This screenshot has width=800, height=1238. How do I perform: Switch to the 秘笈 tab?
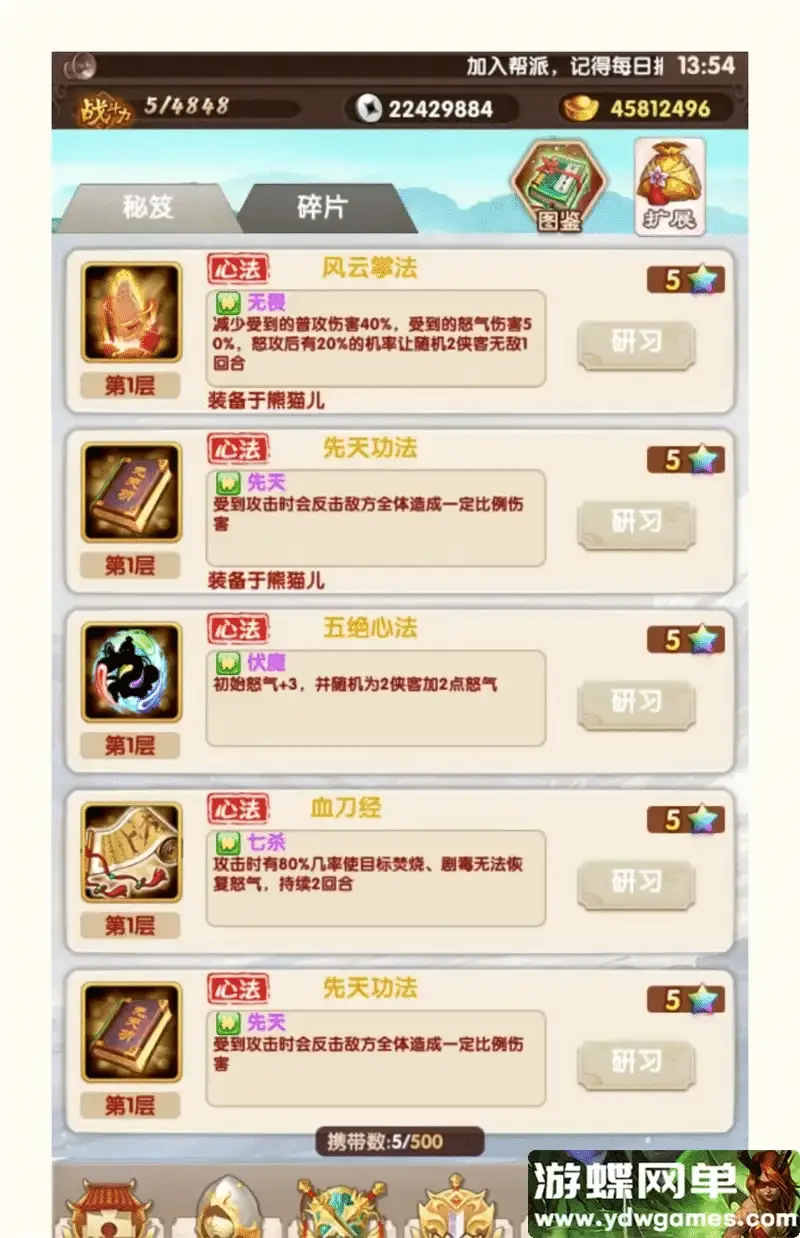coord(148,208)
